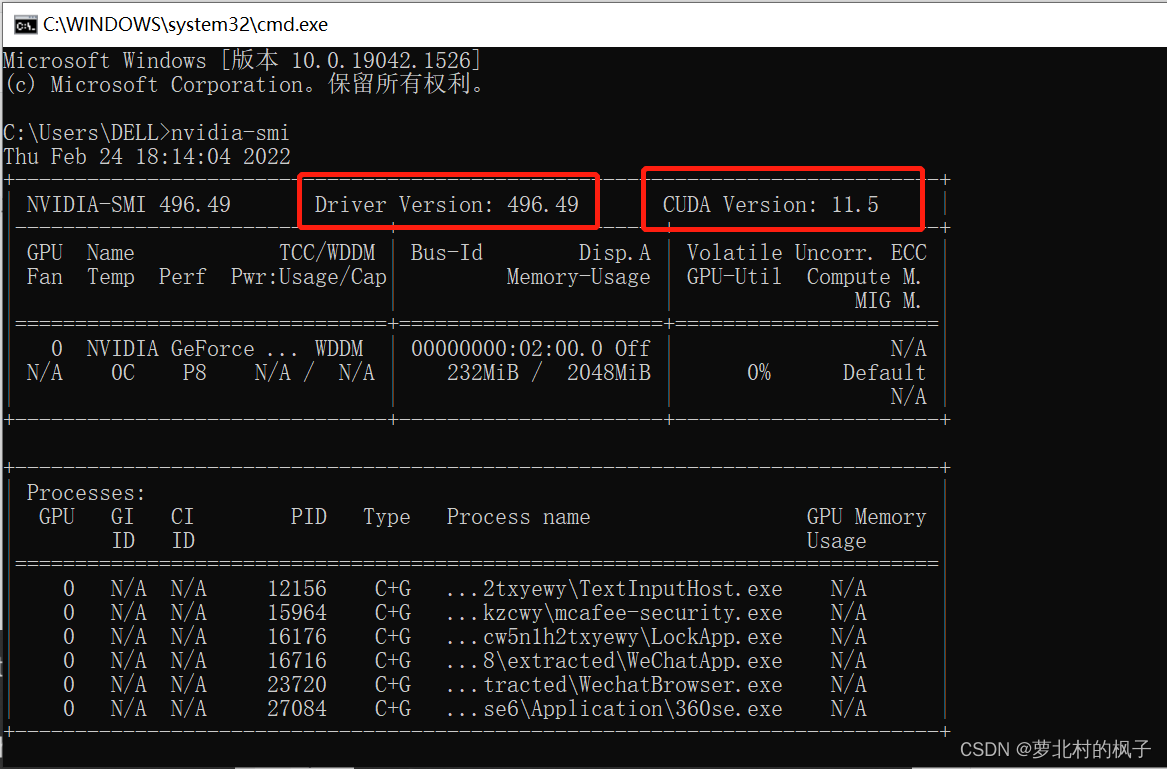Screen dimensions: 1167x769
Task: Click the Bus-Id column header
Action: (x=447, y=253)
